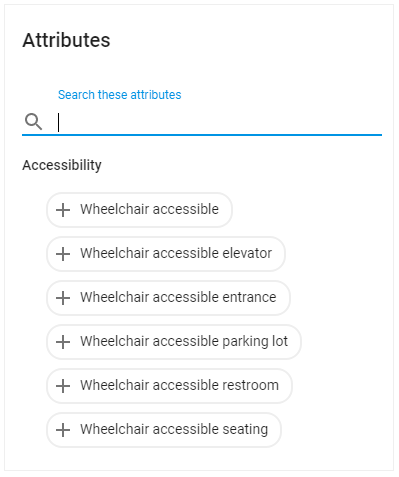This screenshot has width=399, height=477.
Task: Click the Search these attributes label
Action: [120, 95]
